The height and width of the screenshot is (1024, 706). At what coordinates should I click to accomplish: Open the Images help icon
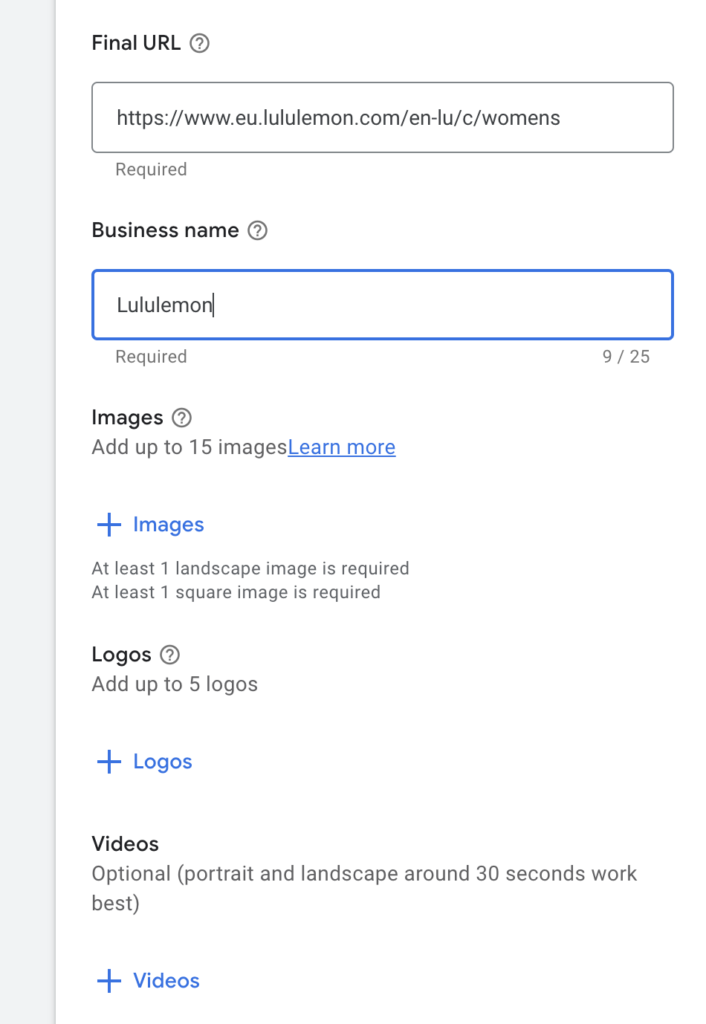(182, 418)
